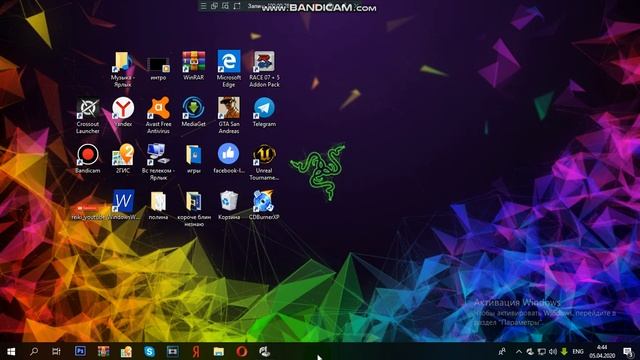Launch Photoshop from the taskbar
The width and height of the screenshot is (640, 360).
click(x=80, y=351)
